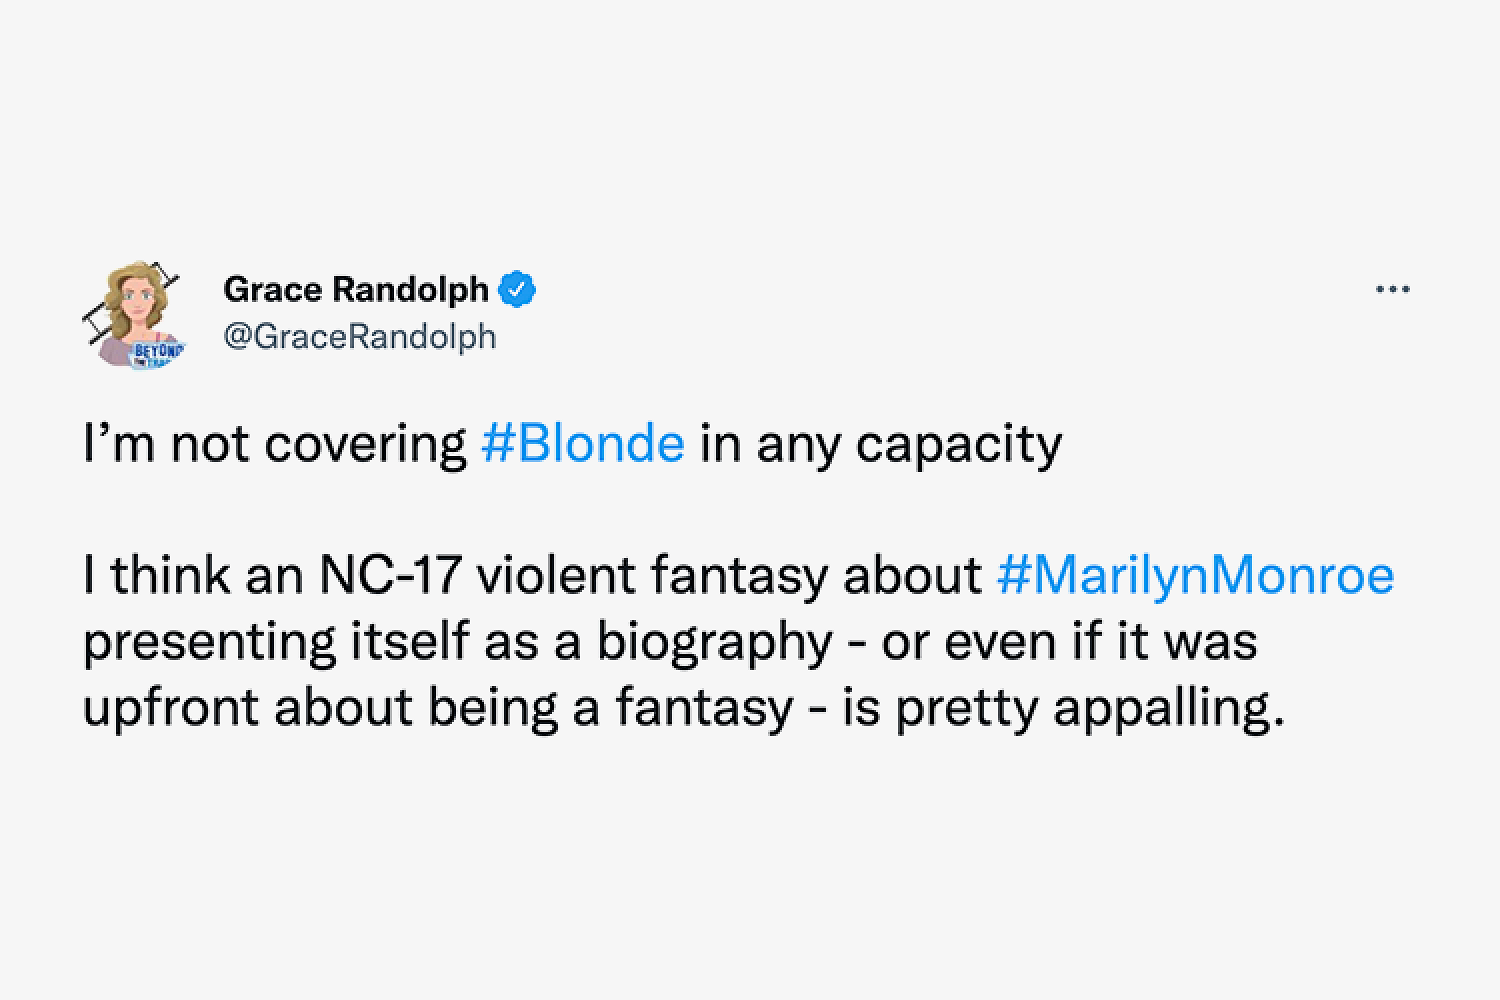
Task: Click the "or even if it was" text
Action: click(x=1069, y=642)
